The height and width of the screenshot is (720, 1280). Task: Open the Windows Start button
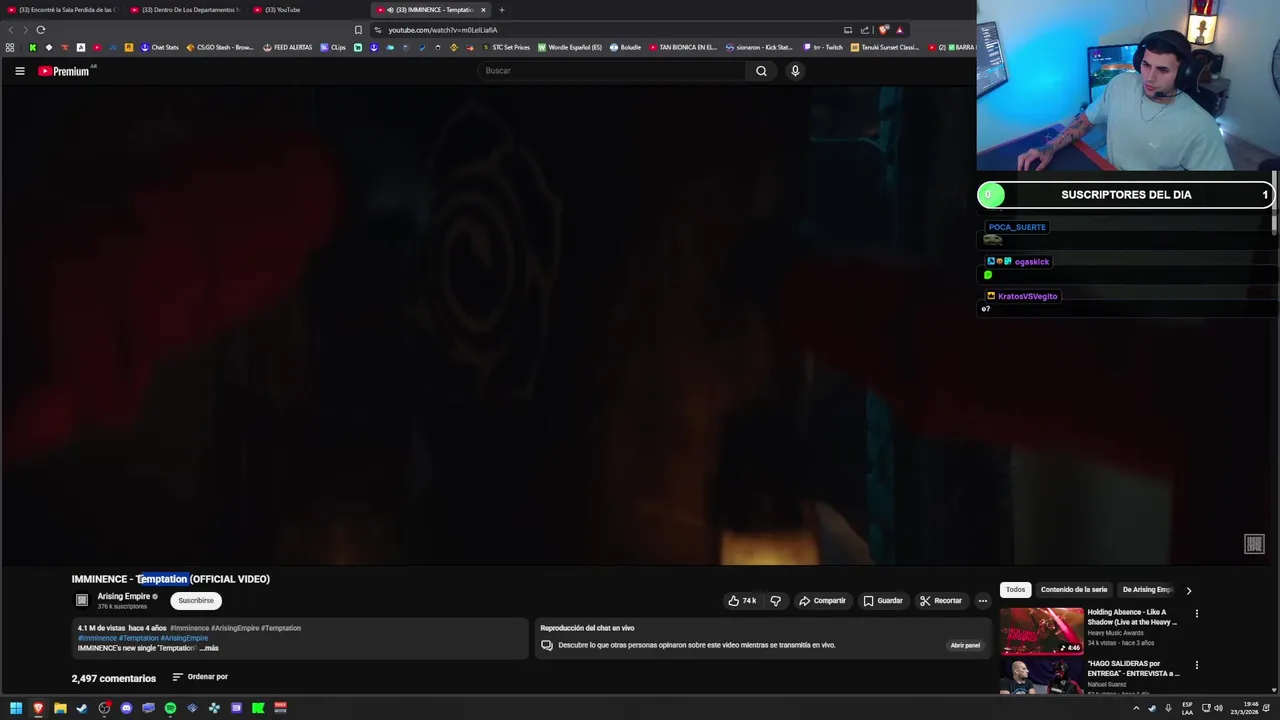coord(16,708)
